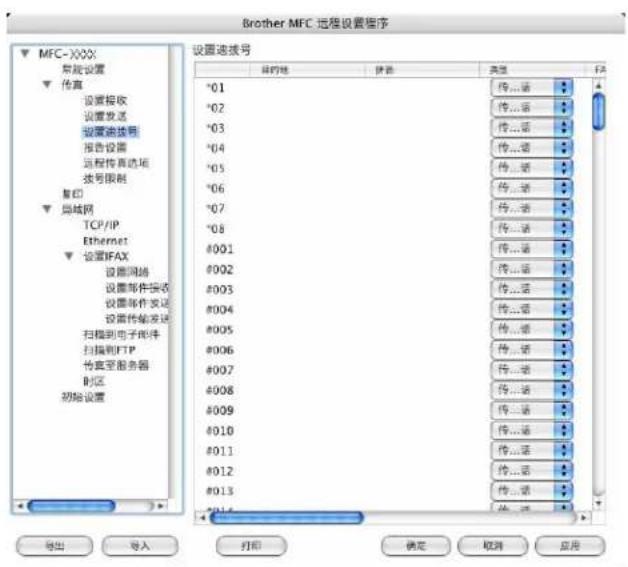Open the type dropdown for row *01

click(531, 88)
